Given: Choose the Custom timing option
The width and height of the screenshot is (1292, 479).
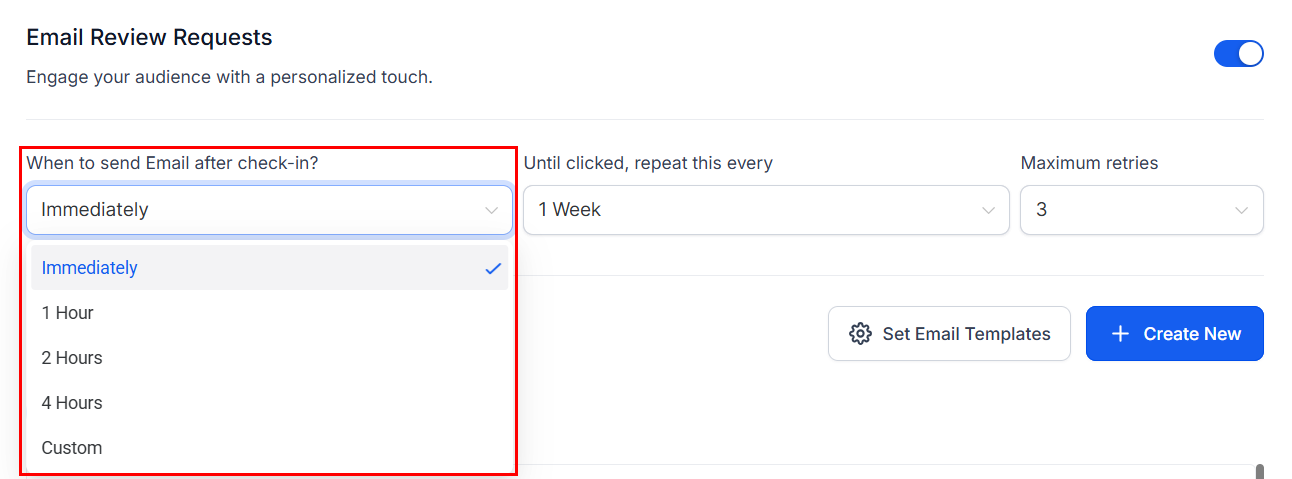Looking at the screenshot, I should pos(72,448).
